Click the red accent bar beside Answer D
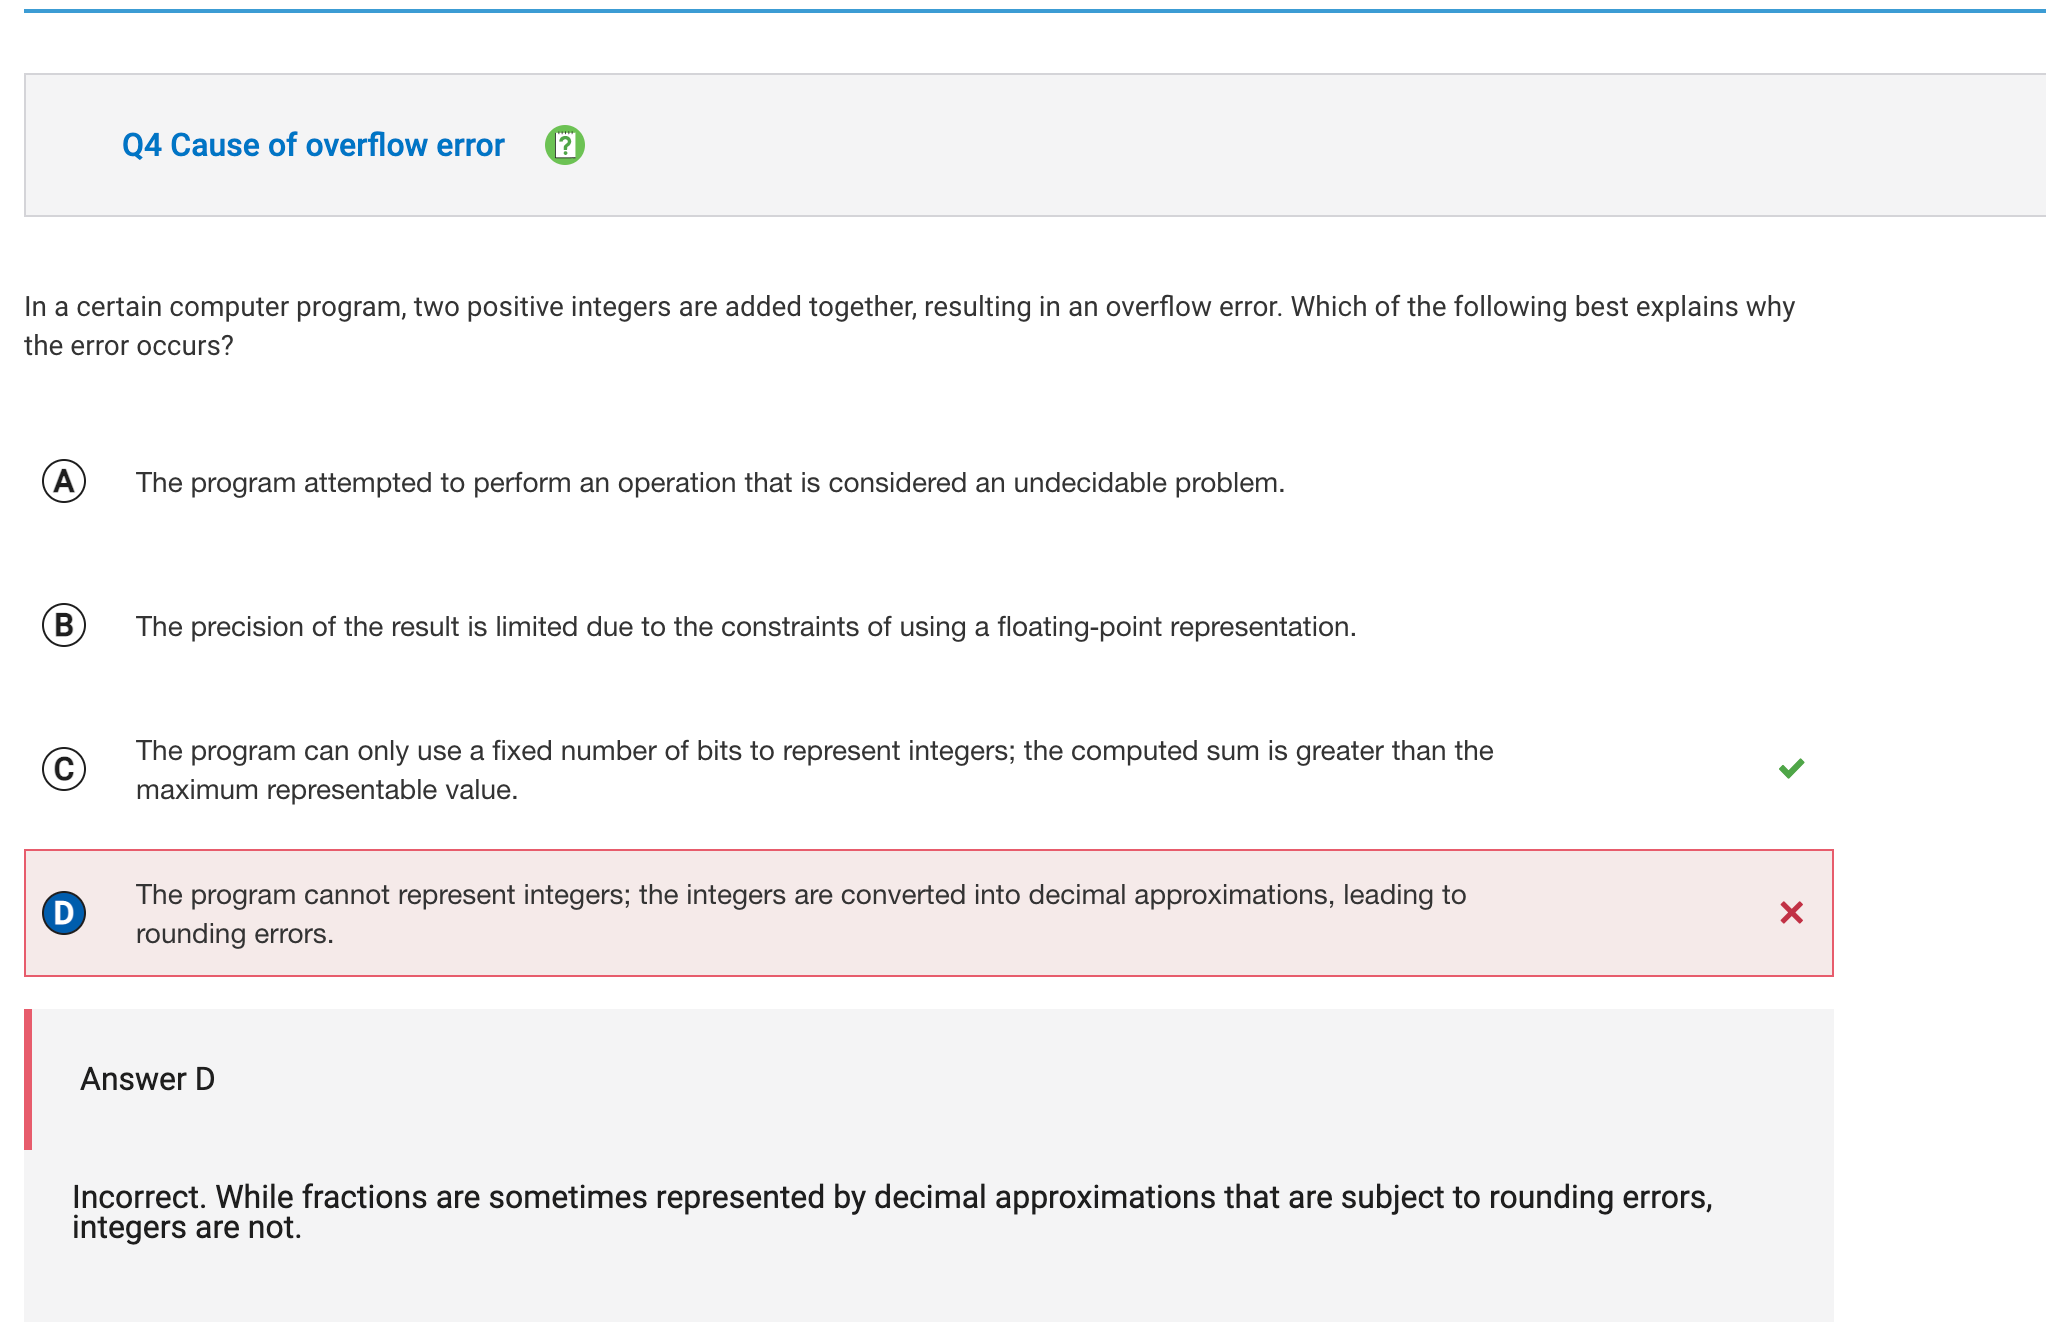The image size is (2046, 1324). 28,1079
